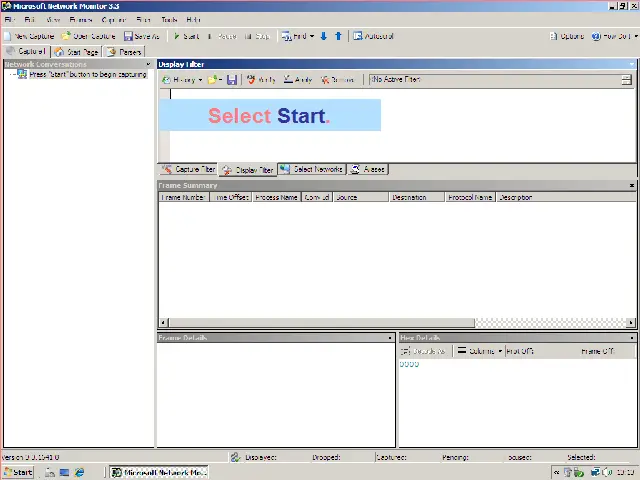Open the File menu
Screen dimensions: 640x480
click(x=10, y=20)
